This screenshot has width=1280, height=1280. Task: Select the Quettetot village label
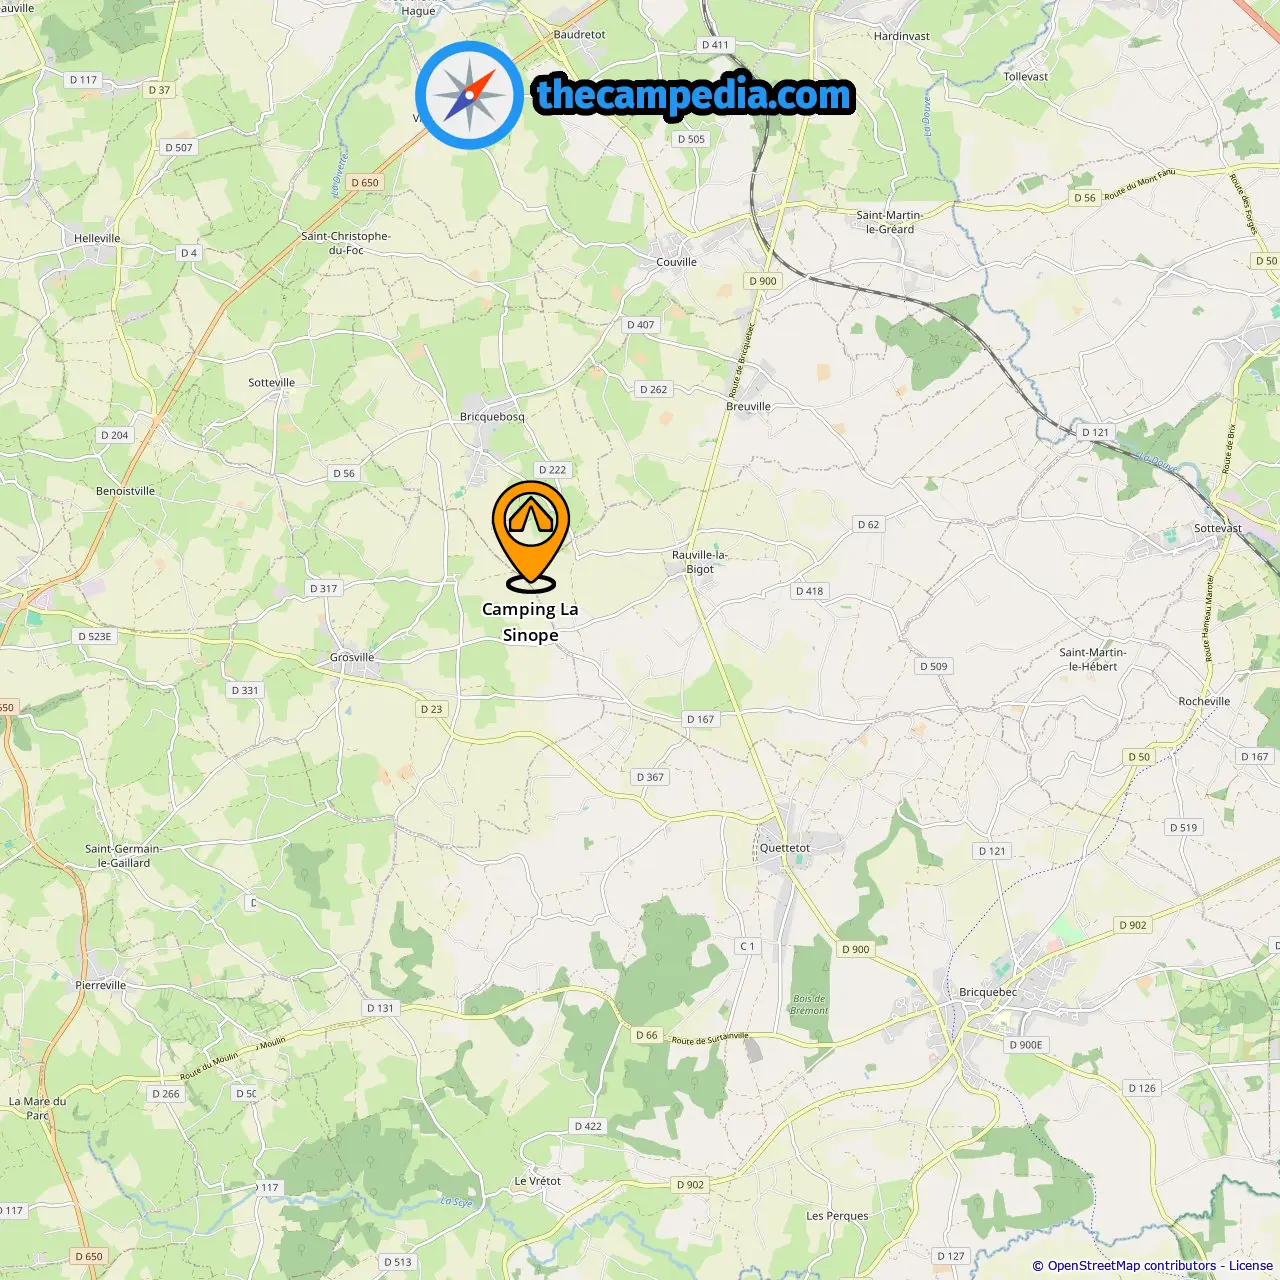(785, 848)
